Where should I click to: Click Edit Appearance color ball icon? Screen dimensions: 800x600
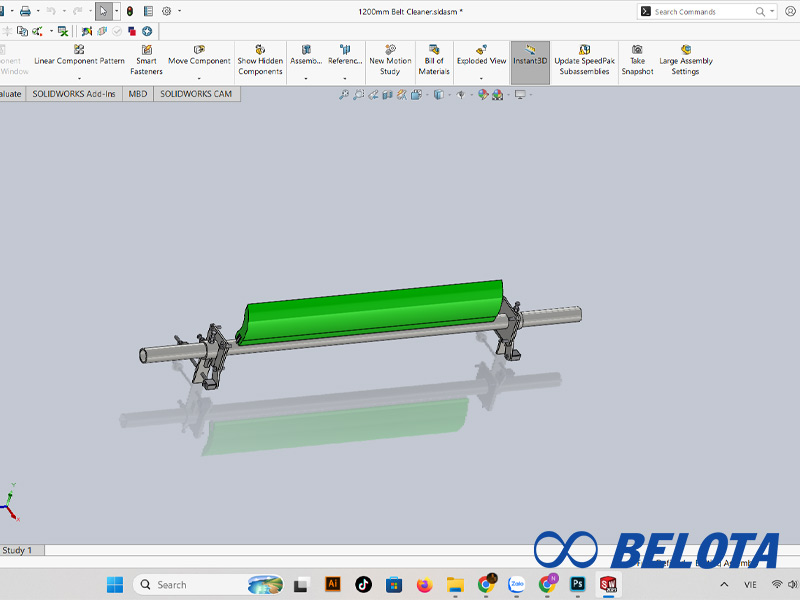pyautogui.click(x=483, y=94)
